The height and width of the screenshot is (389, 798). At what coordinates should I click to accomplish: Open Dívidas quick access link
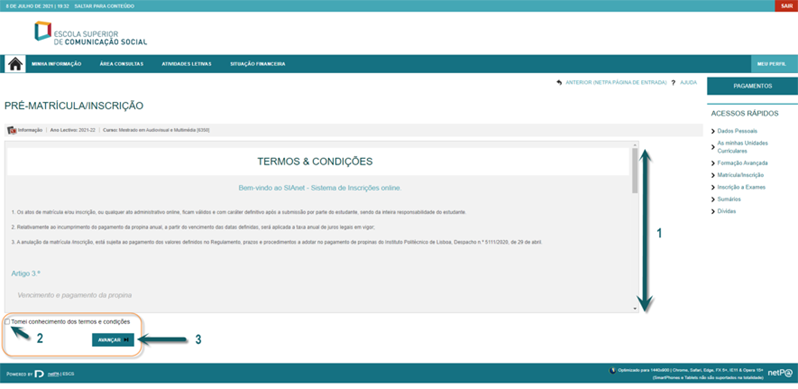pos(727,211)
